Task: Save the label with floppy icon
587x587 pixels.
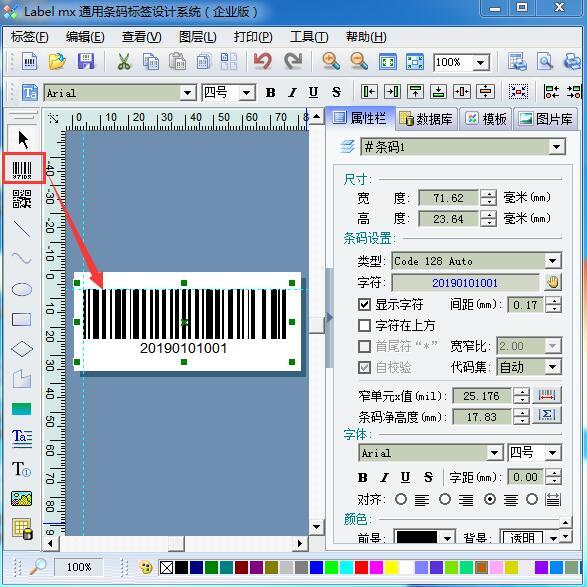Action: point(86,61)
